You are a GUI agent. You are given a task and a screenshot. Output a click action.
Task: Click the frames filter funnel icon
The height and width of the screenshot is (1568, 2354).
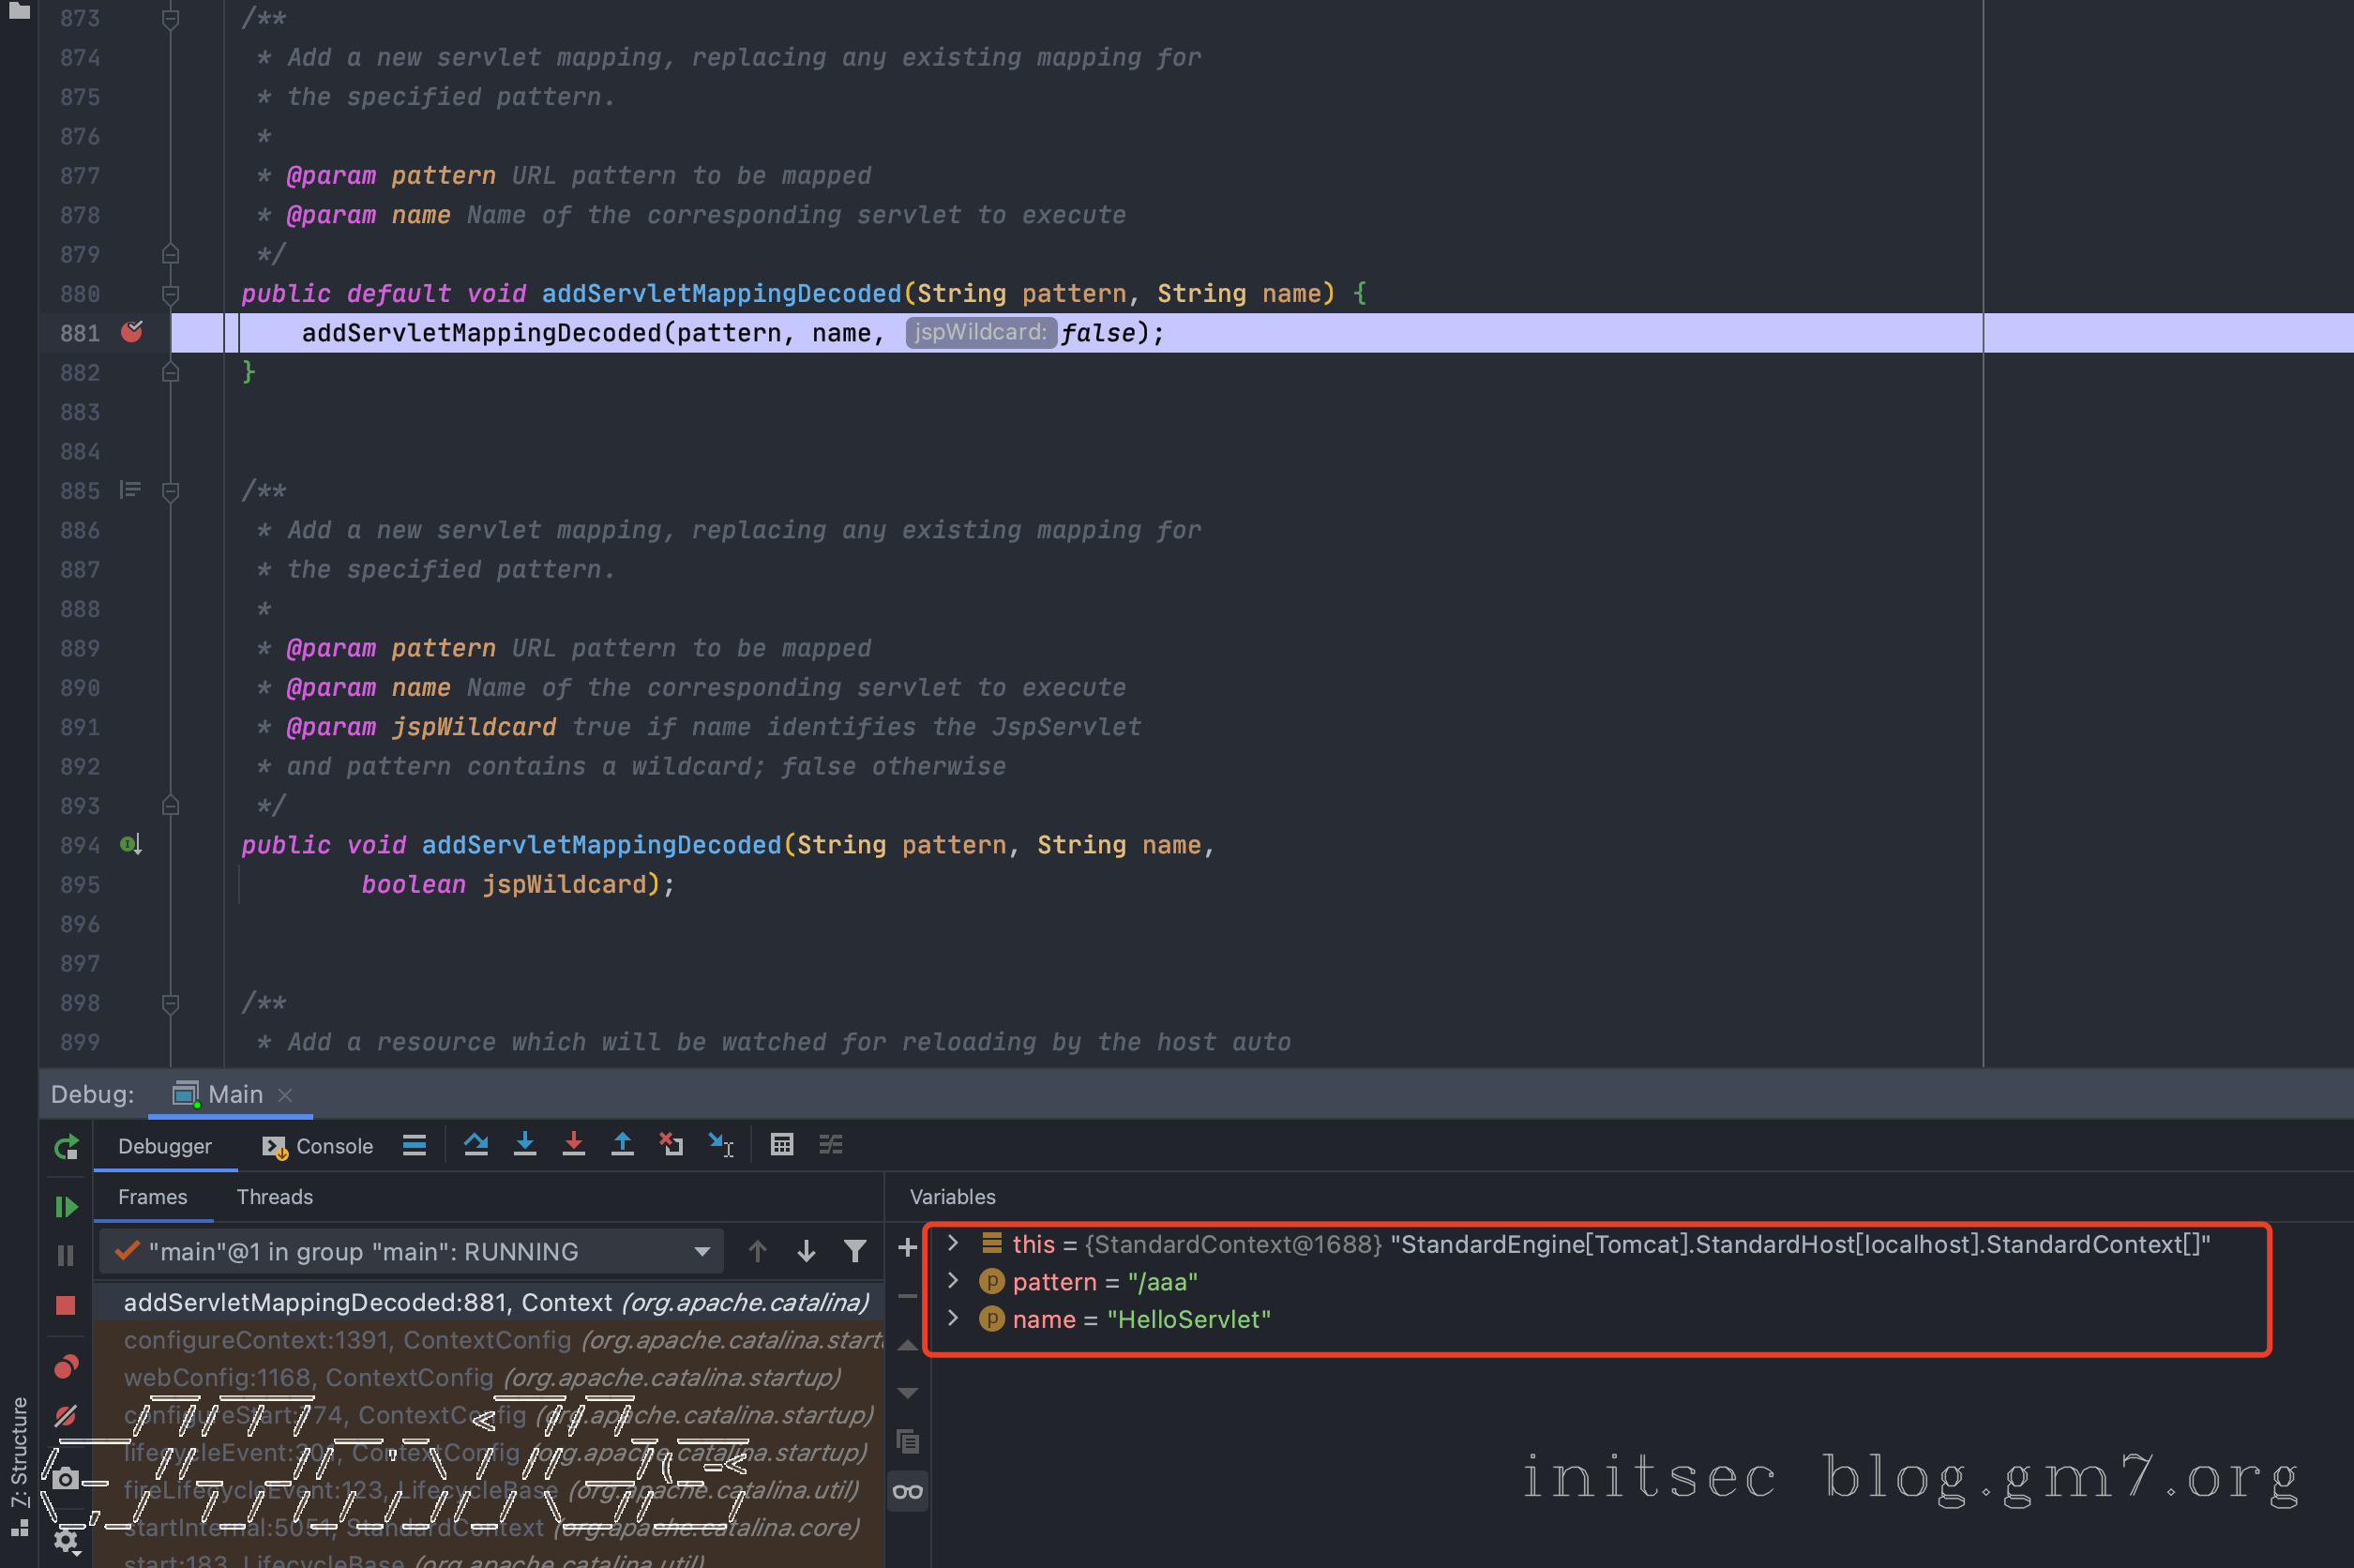point(855,1251)
